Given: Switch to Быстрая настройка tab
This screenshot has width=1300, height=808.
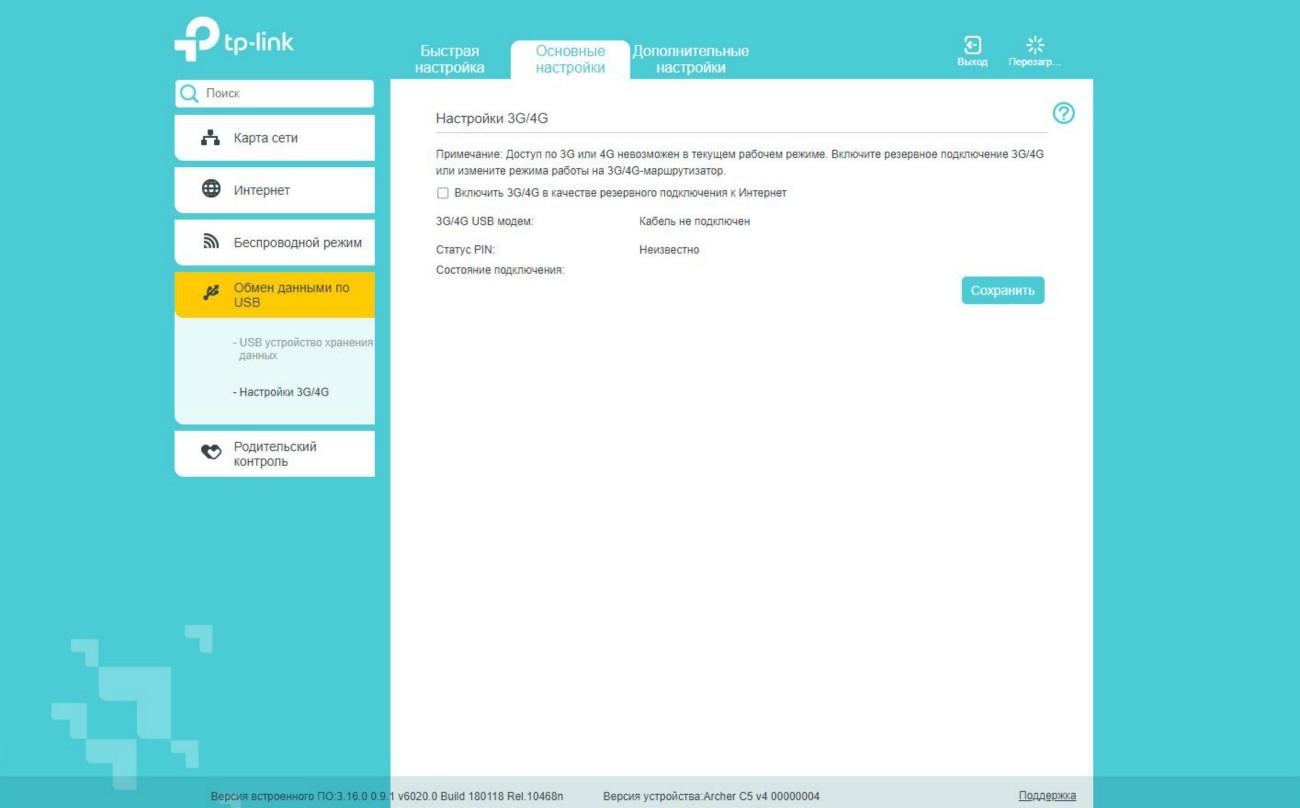Looking at the screenshot, I should tap(449, 60).
